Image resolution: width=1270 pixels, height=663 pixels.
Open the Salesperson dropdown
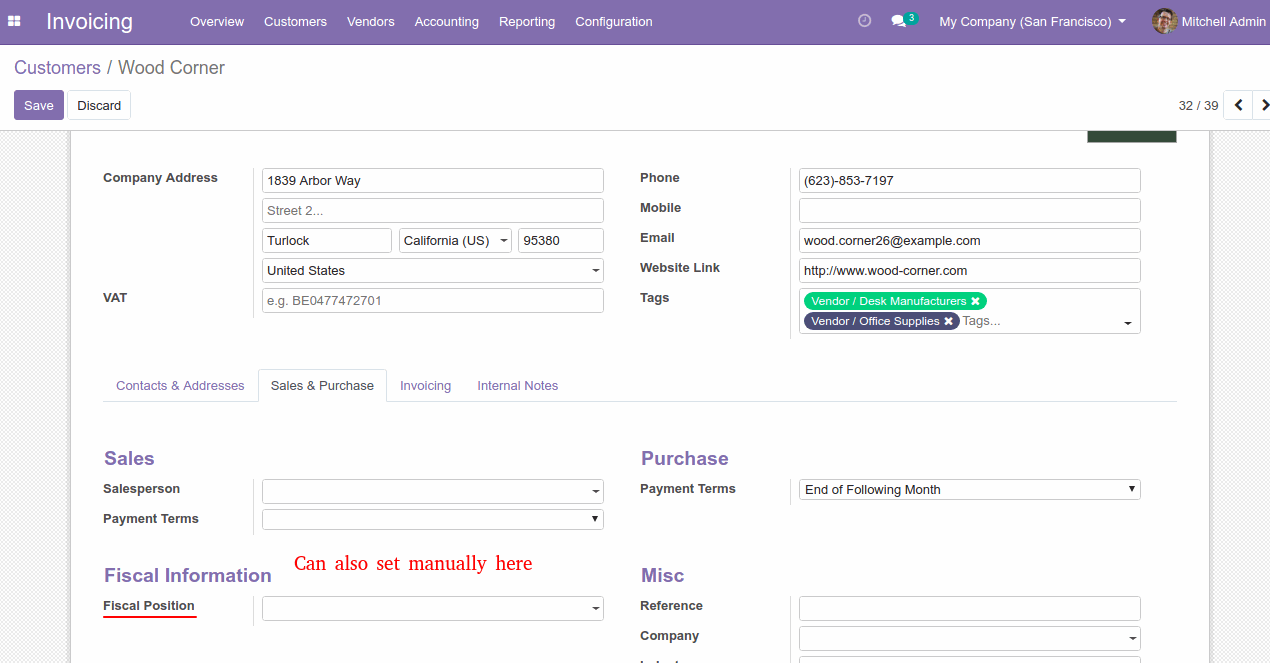click(x=433, y=491)
